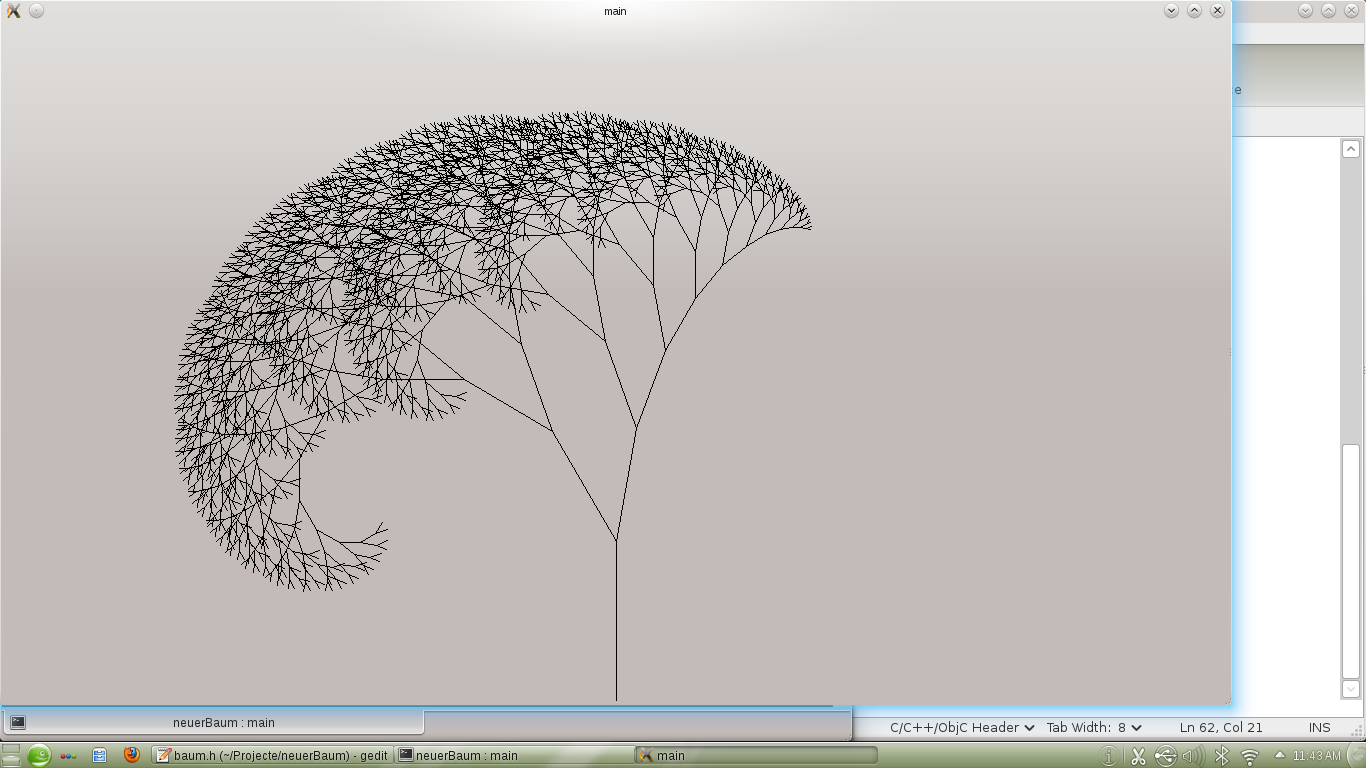
Task: Open the C/C++/ObjC Header language dropdown
Action: tap(961, 727)
